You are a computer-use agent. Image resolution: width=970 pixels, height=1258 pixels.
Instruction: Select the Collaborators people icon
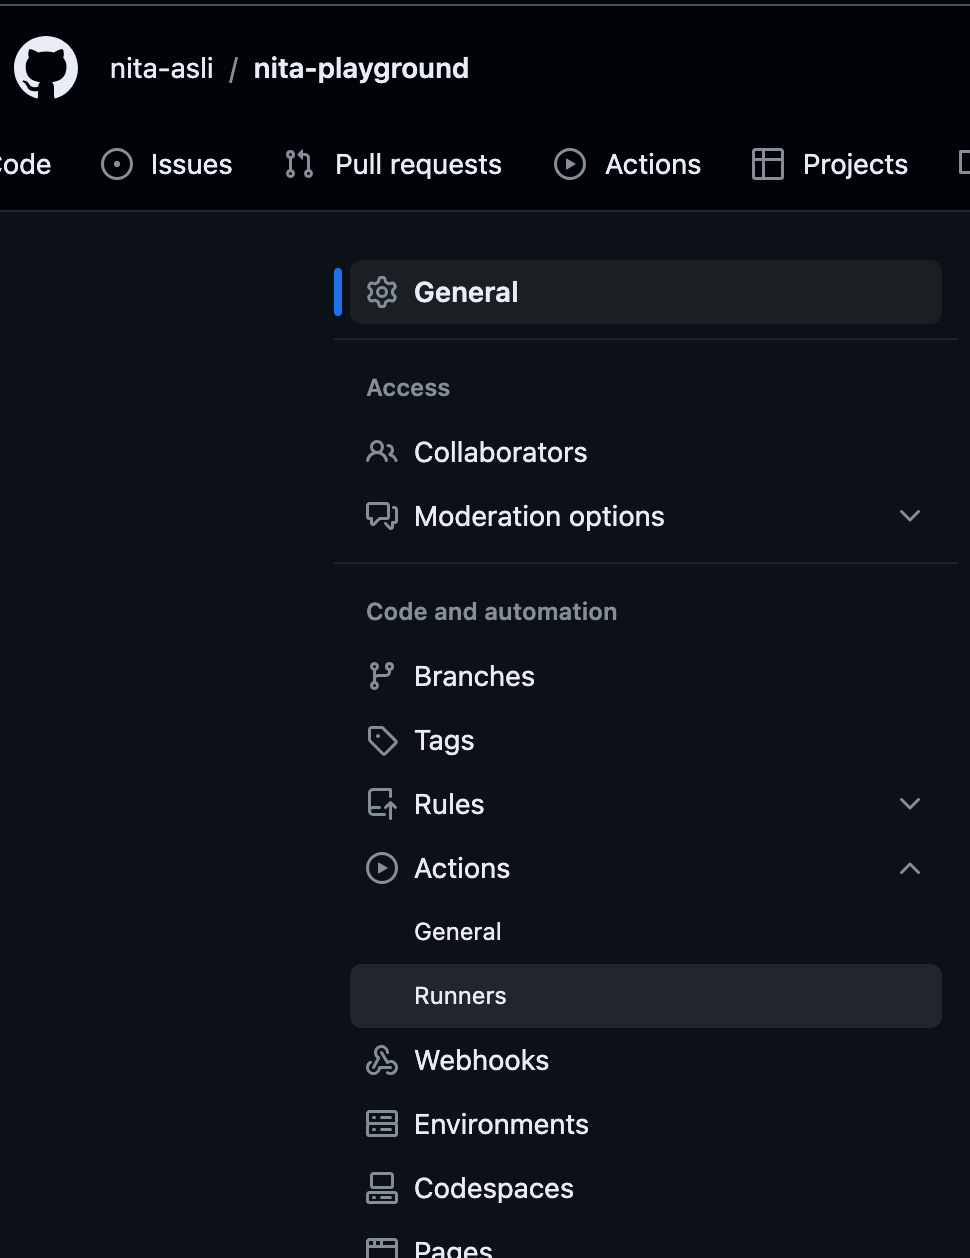point(382,451)
